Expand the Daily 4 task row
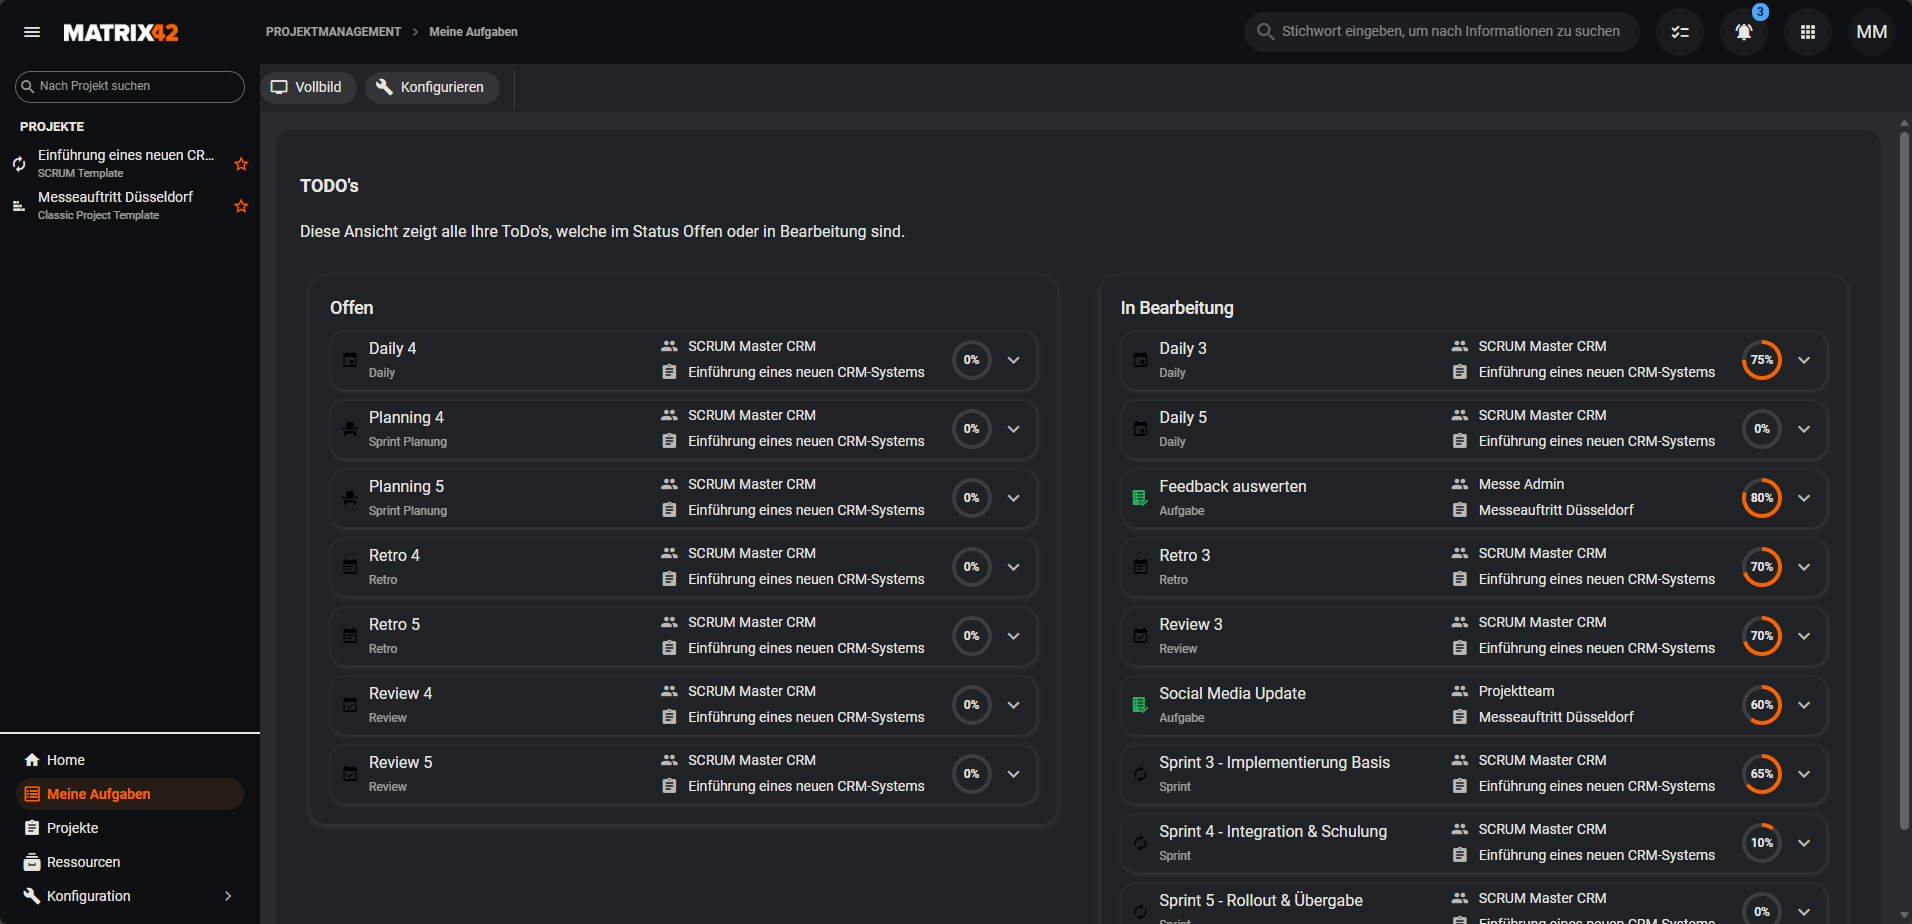The height and width of the screenshot is (924, 1912). [x=1014, y=360]
